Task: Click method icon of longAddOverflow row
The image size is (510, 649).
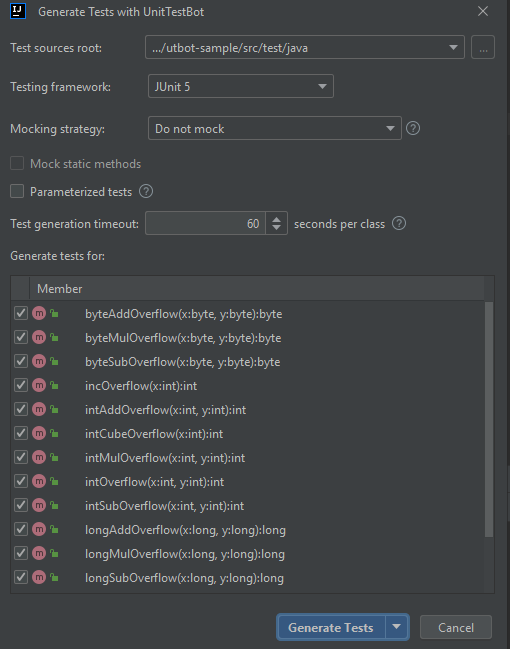Action: (x=39, y=529)
